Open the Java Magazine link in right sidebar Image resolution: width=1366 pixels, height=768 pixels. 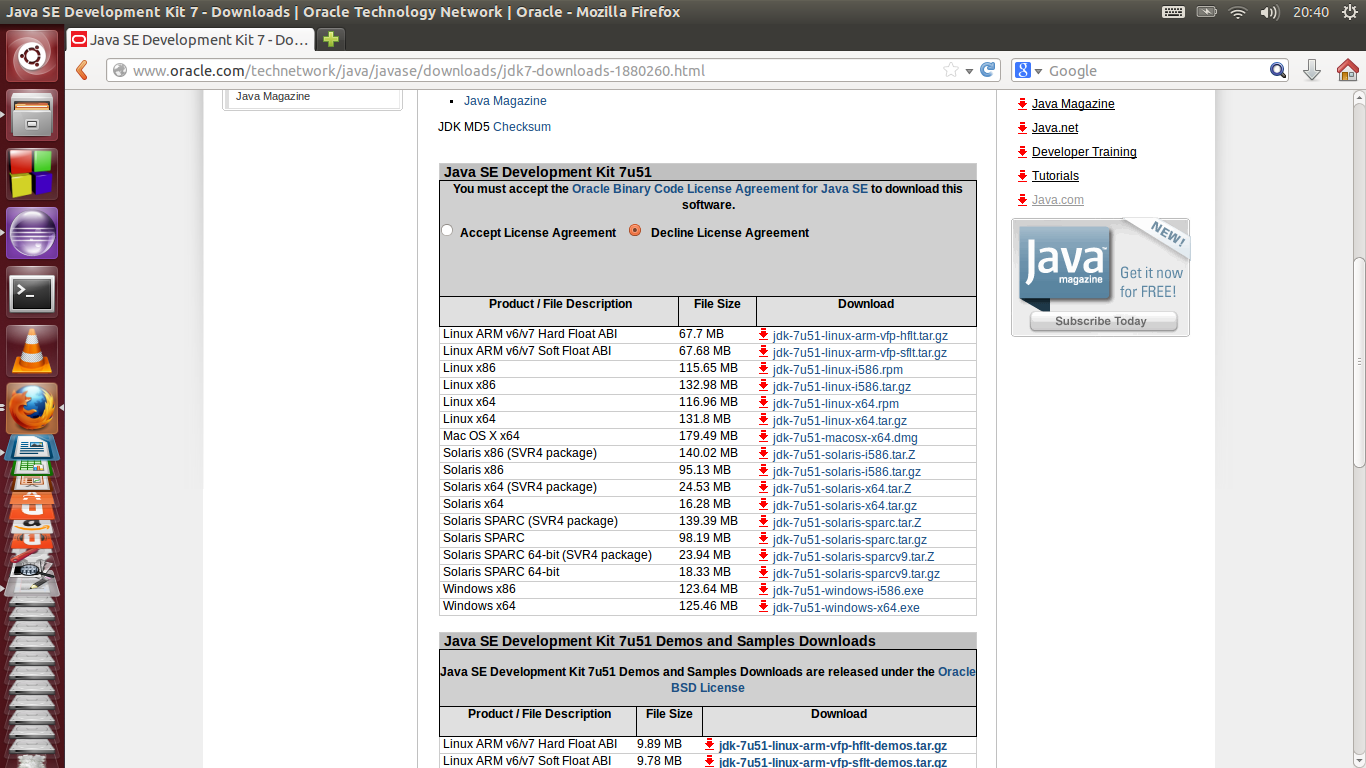pyautogui.click(x=1073, y=104)
